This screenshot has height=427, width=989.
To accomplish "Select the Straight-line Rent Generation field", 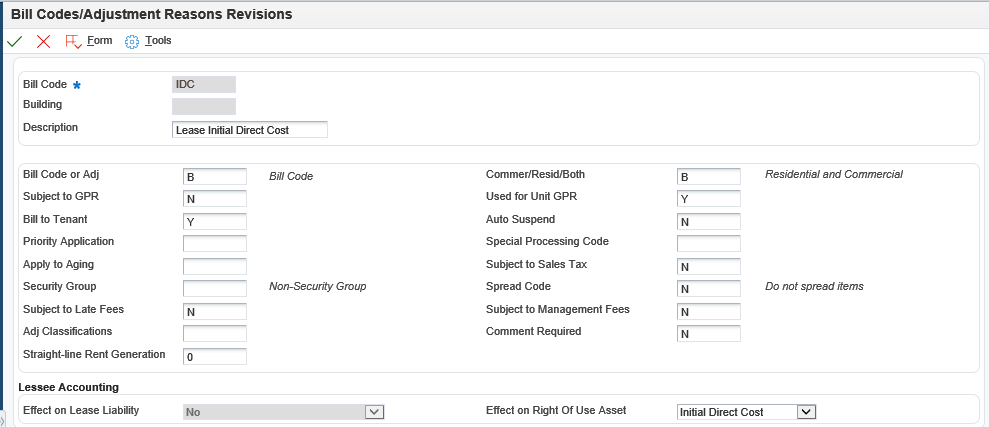I will (x=215, y=356).
